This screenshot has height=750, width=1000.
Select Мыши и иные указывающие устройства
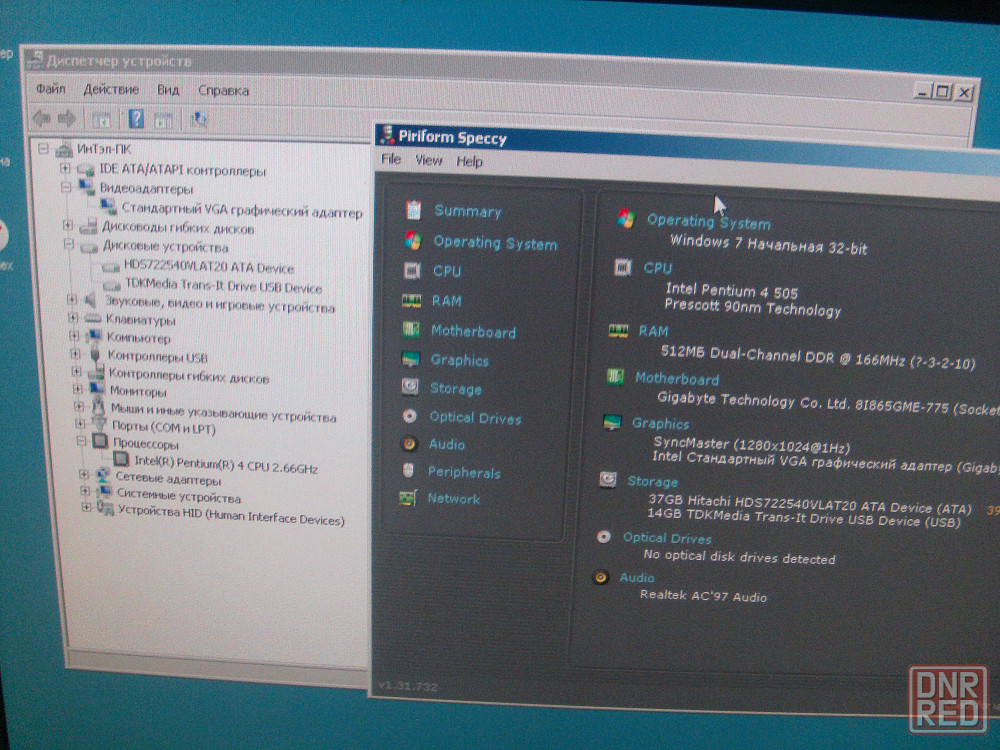(x=223, y=412)
